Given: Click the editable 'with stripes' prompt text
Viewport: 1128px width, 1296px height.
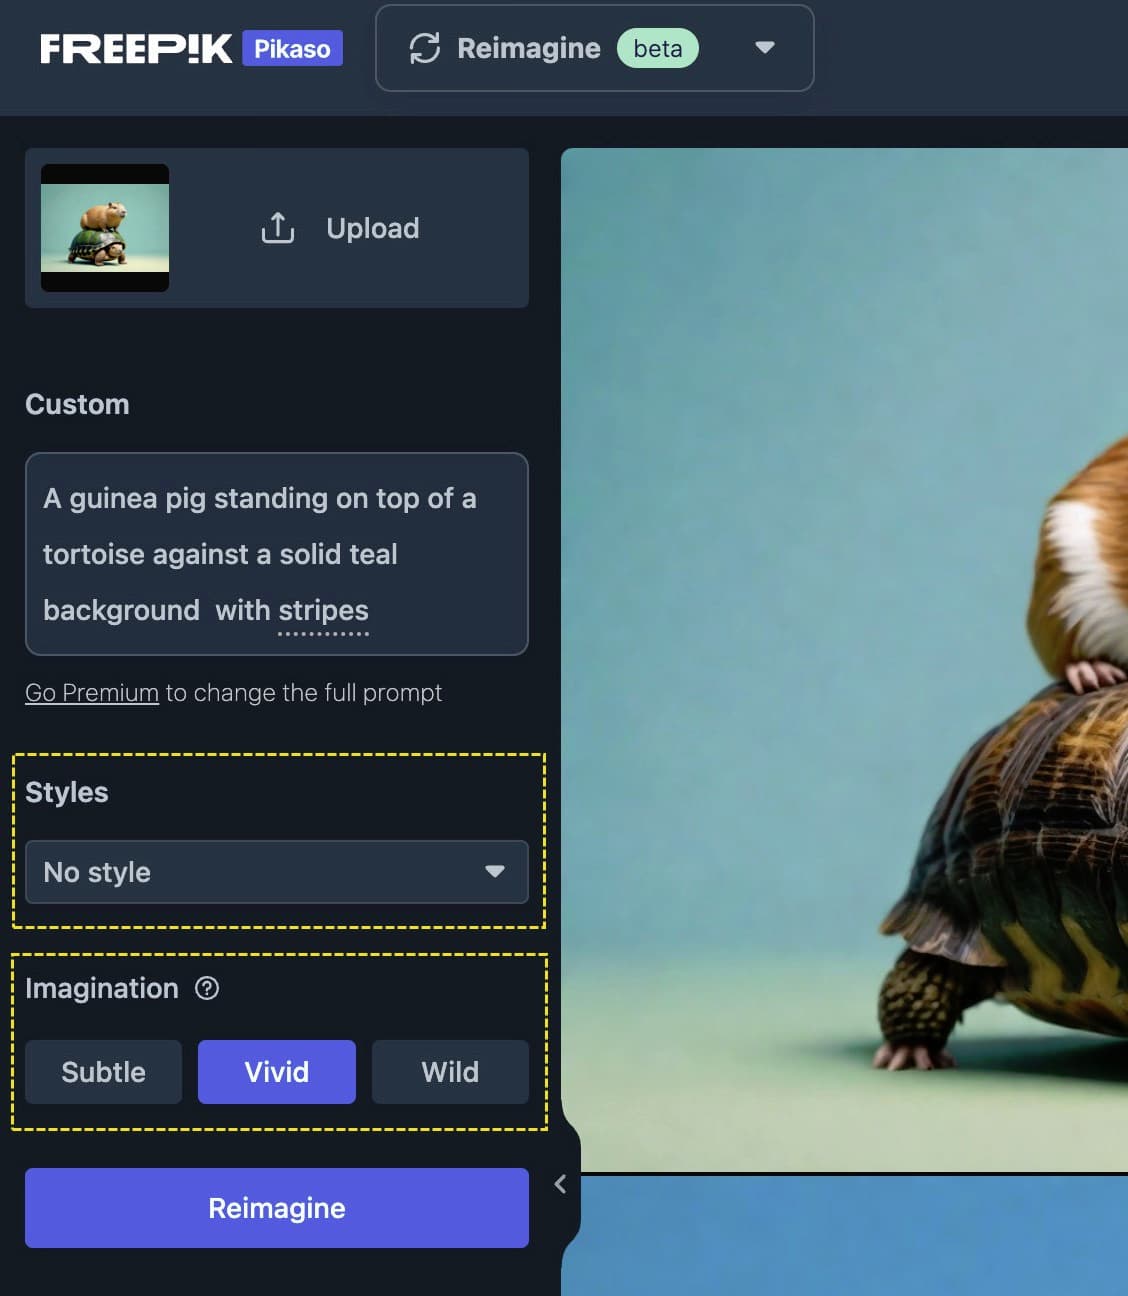Looking at the screenshot, I should (292, 610).
